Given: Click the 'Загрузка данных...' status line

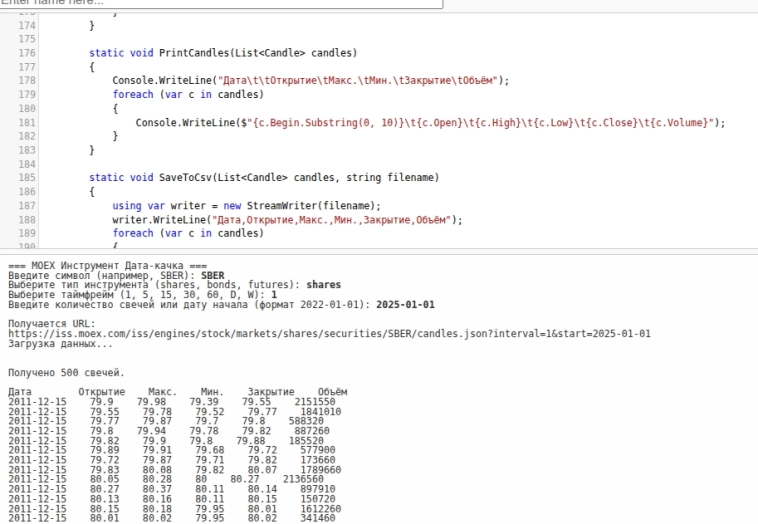Looking at the screenshot, I should click(x=60, y=343).
